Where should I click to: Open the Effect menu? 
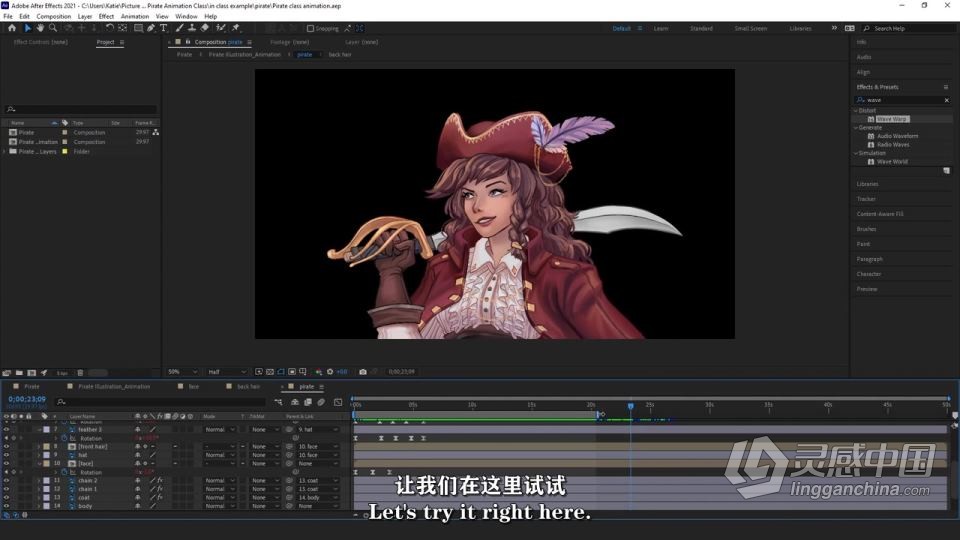tap(106, 17)
